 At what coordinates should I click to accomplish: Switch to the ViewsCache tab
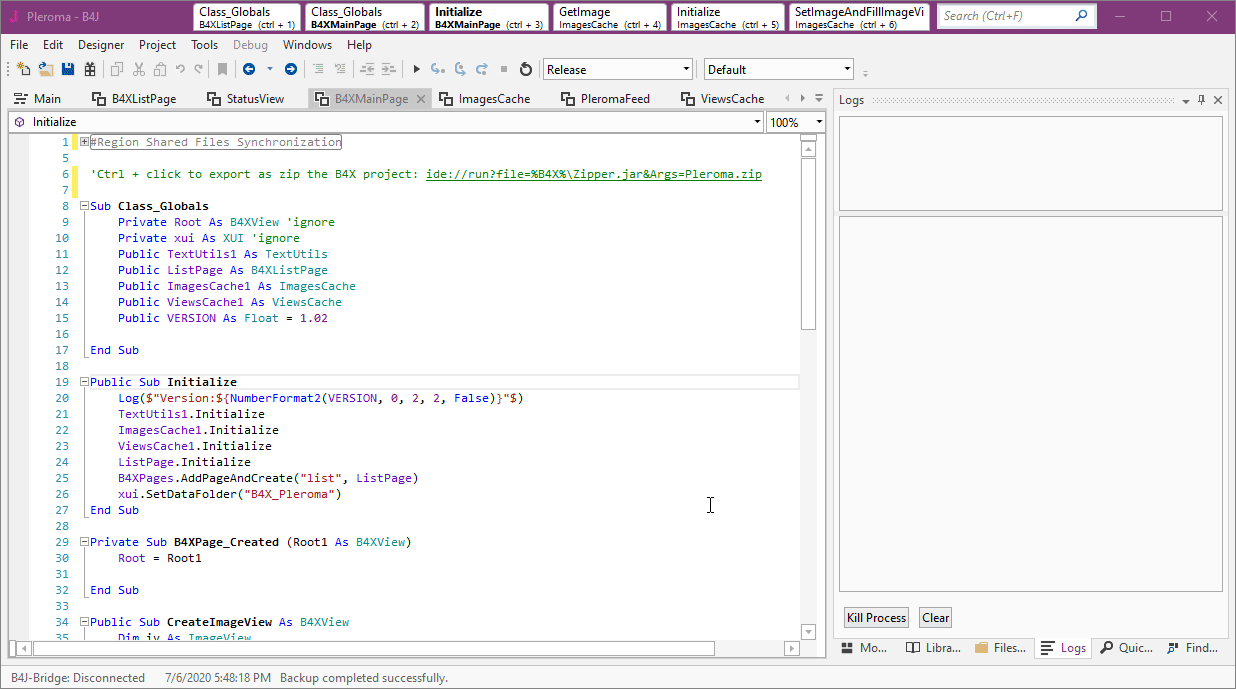(x=723, y=99)
